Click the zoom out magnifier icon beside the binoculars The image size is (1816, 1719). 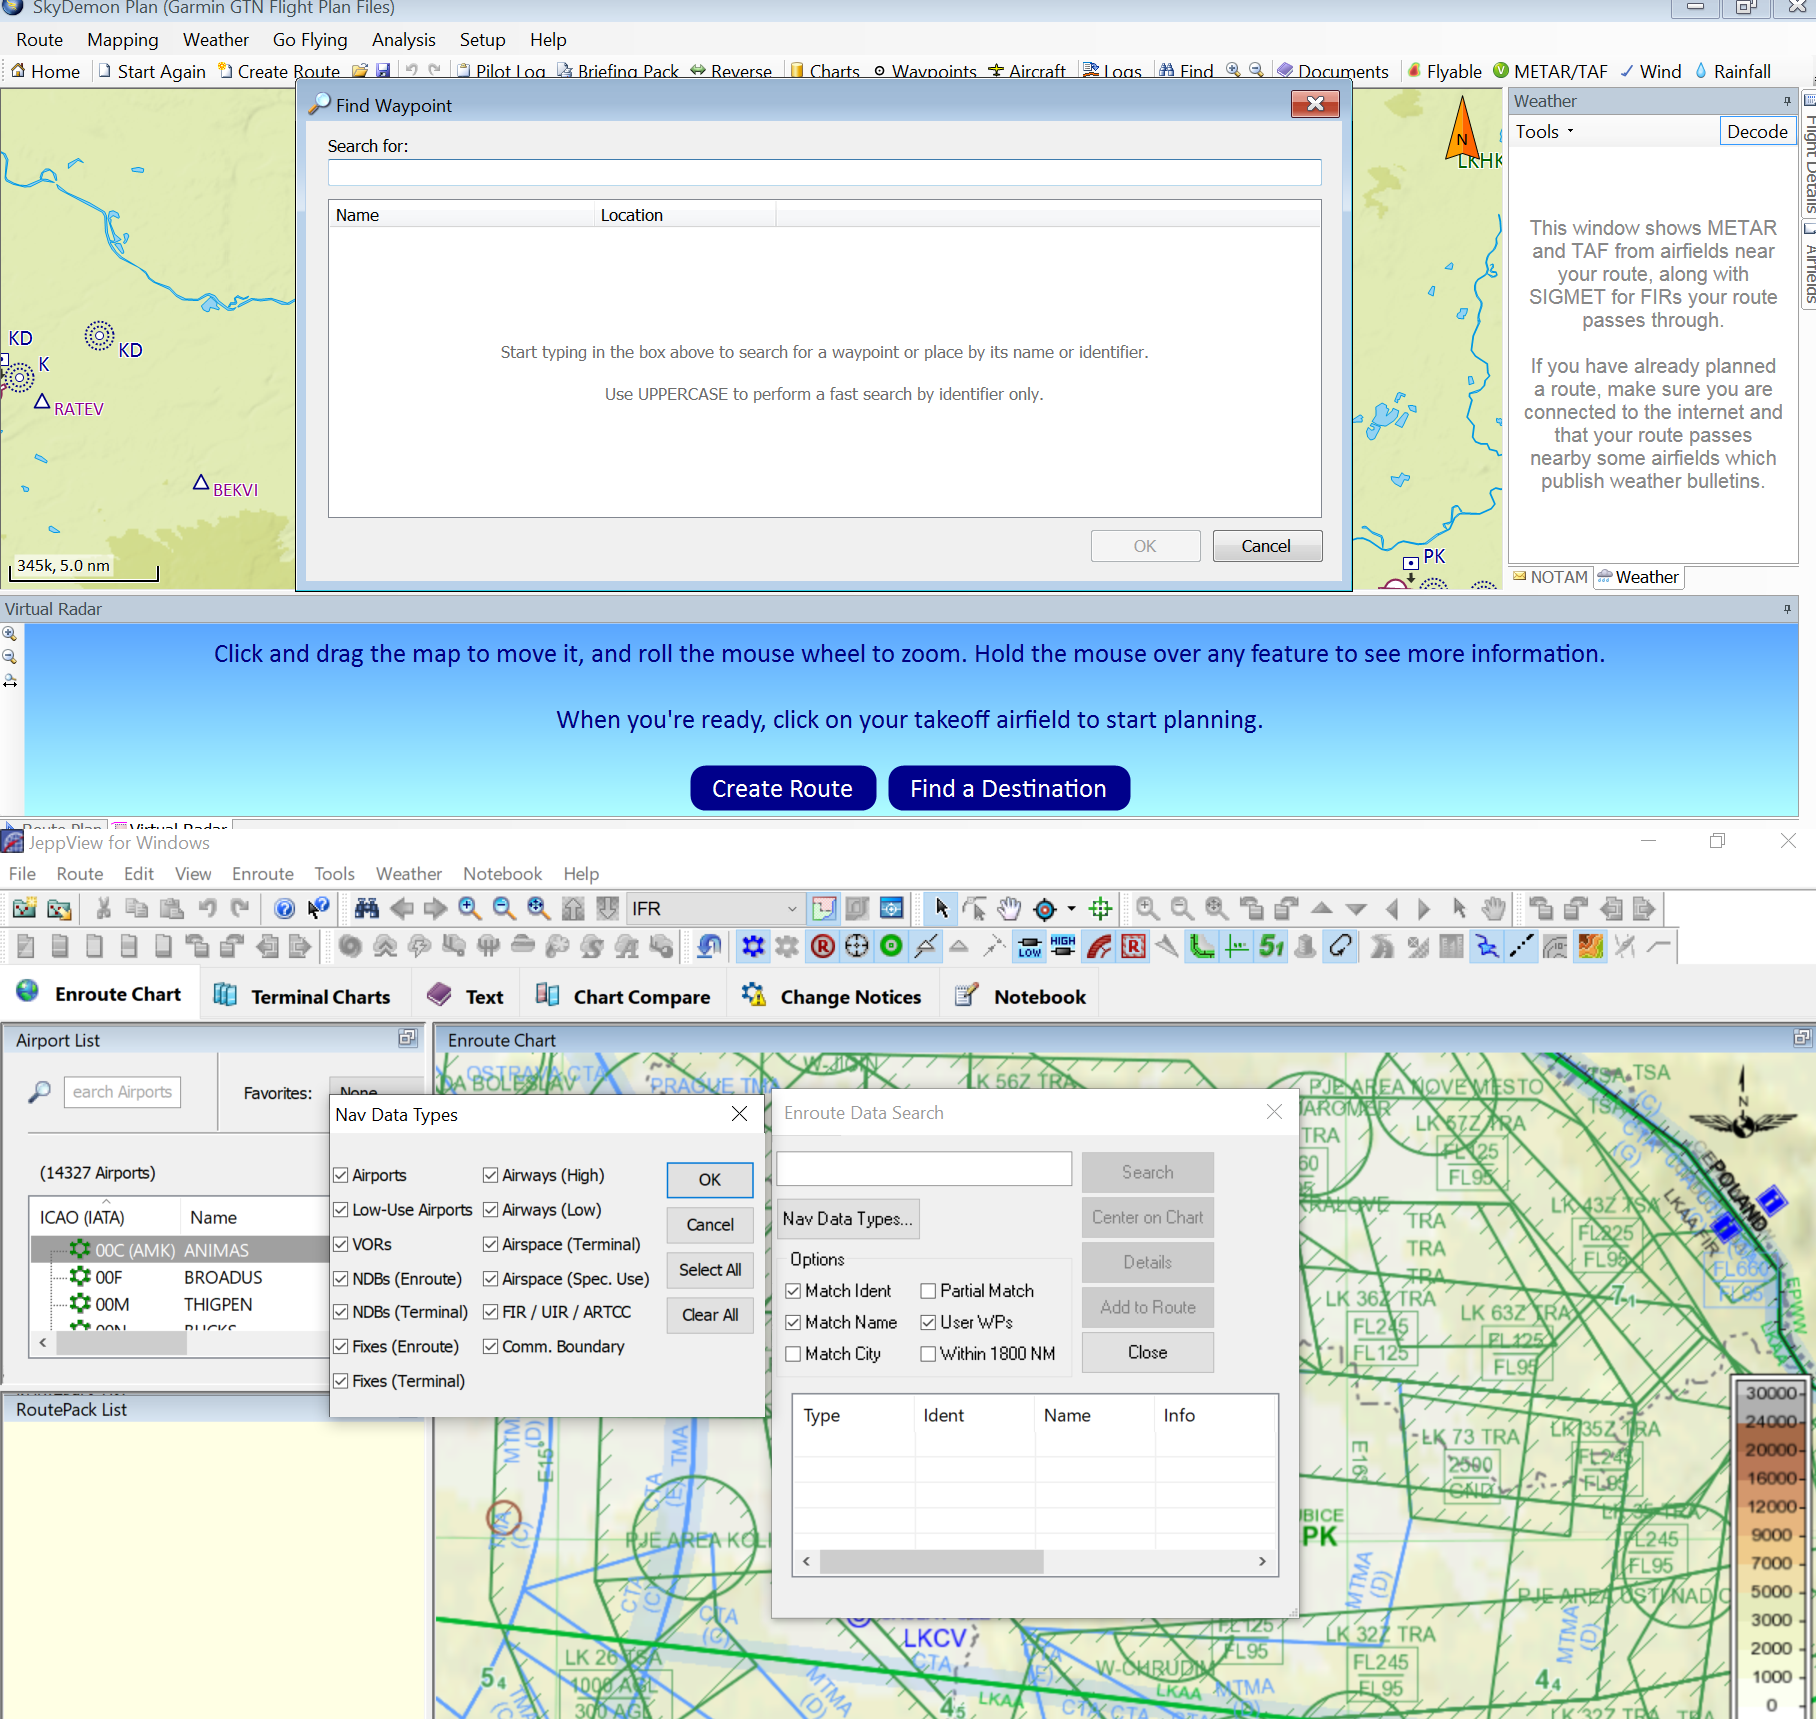click(504, 908)
